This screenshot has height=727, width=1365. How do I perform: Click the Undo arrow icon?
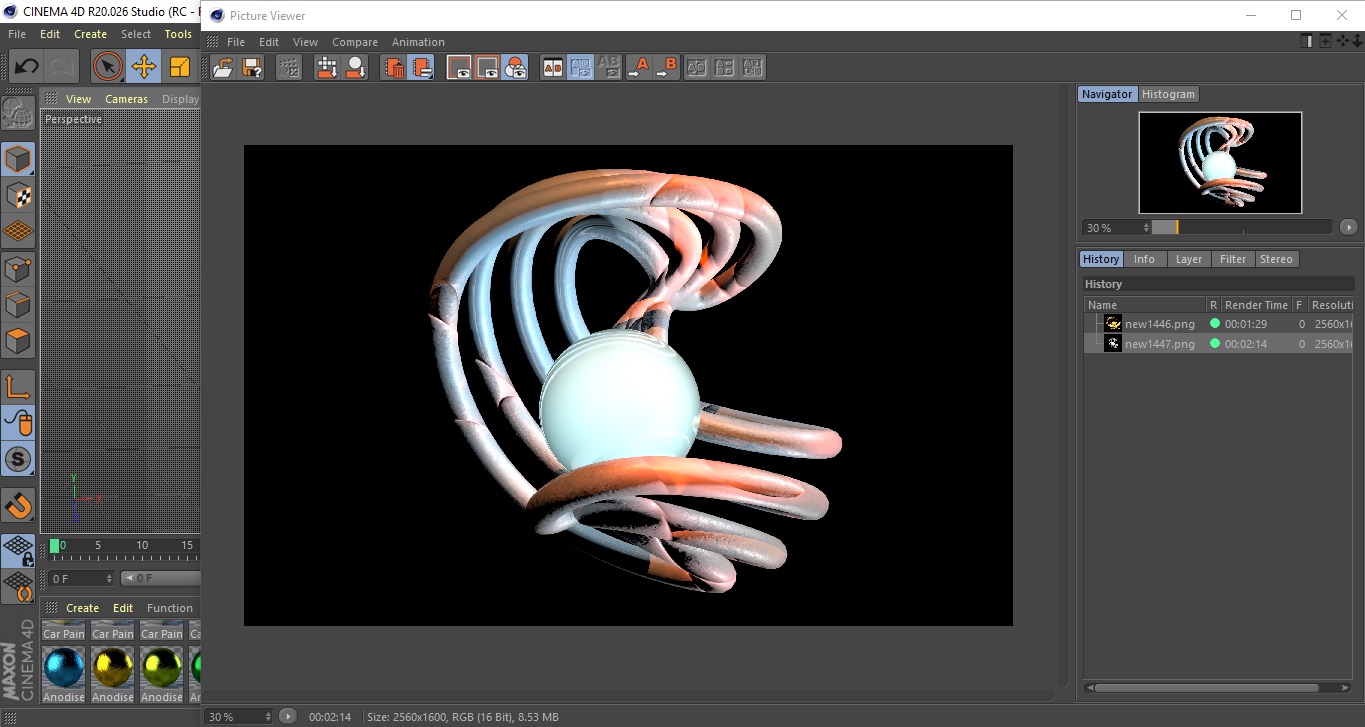tap(26, 67)
